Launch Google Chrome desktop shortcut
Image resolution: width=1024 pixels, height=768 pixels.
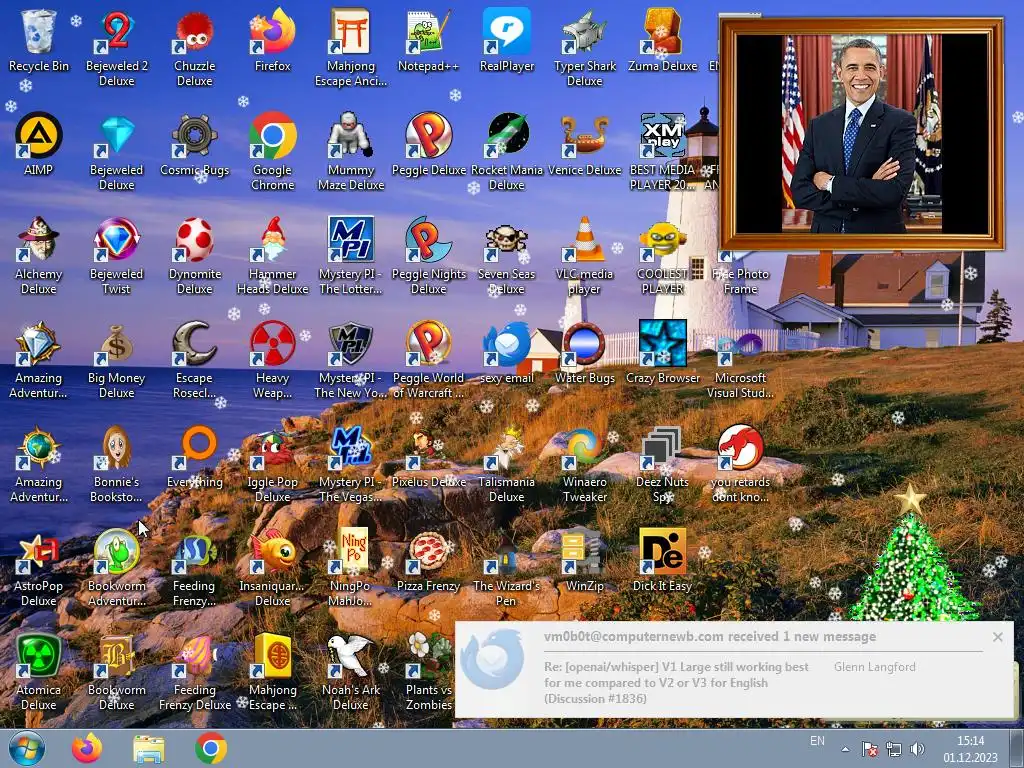tap(272, 151)
